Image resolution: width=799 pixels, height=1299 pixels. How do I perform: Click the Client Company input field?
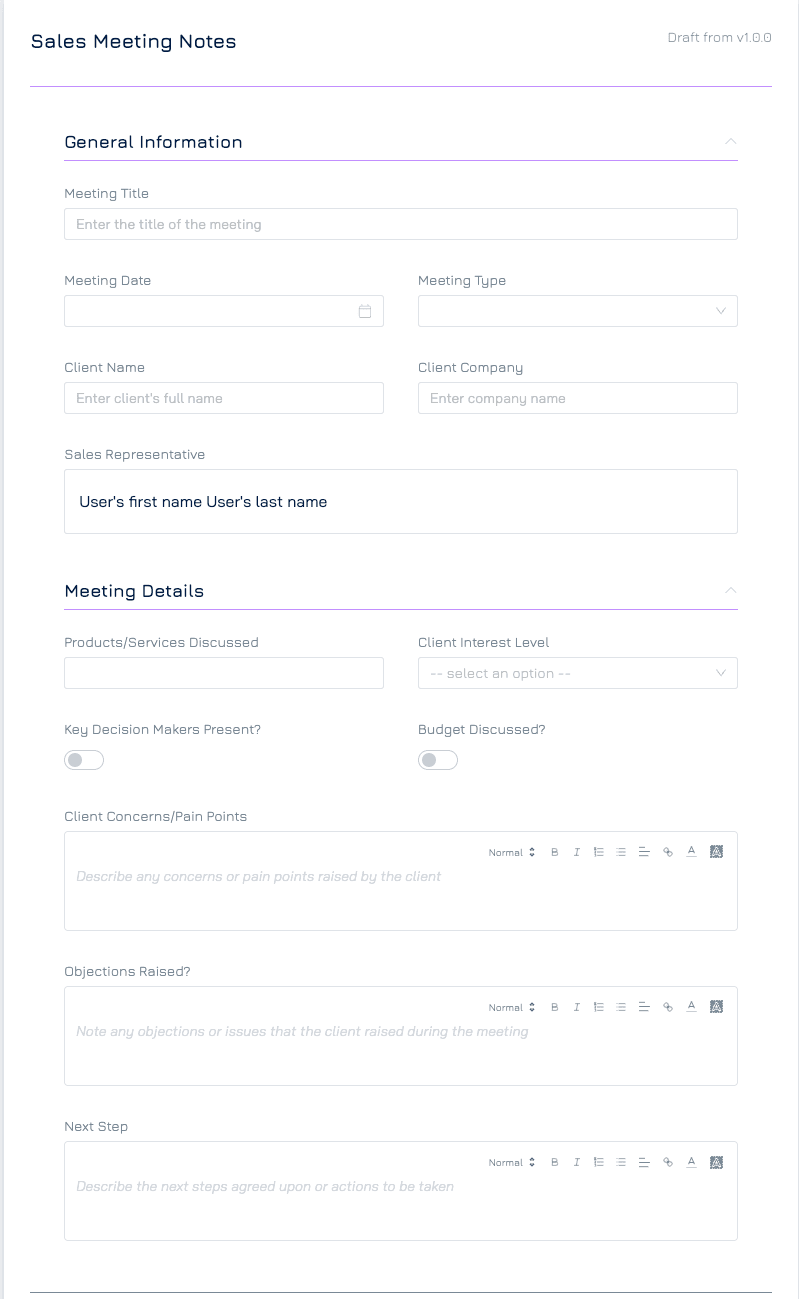[x=578, y=398]
